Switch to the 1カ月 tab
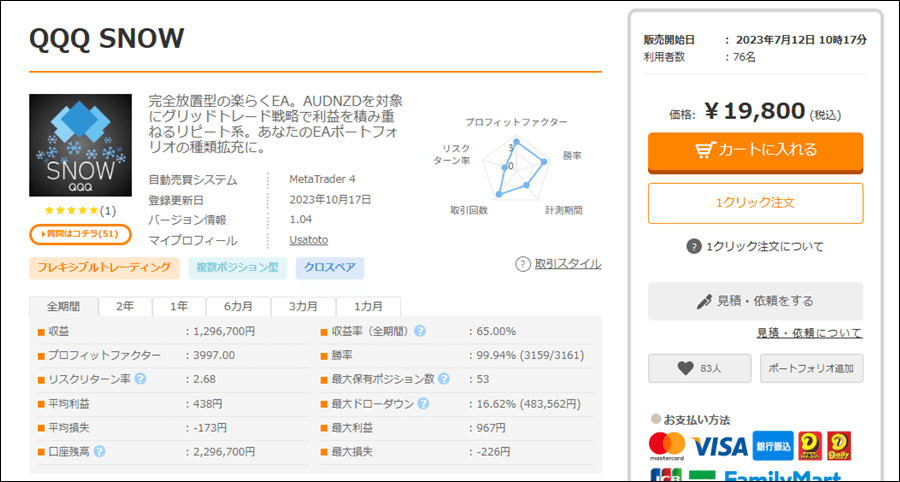Viewport: 900px width, 482px height. click(x=368, y=306)
